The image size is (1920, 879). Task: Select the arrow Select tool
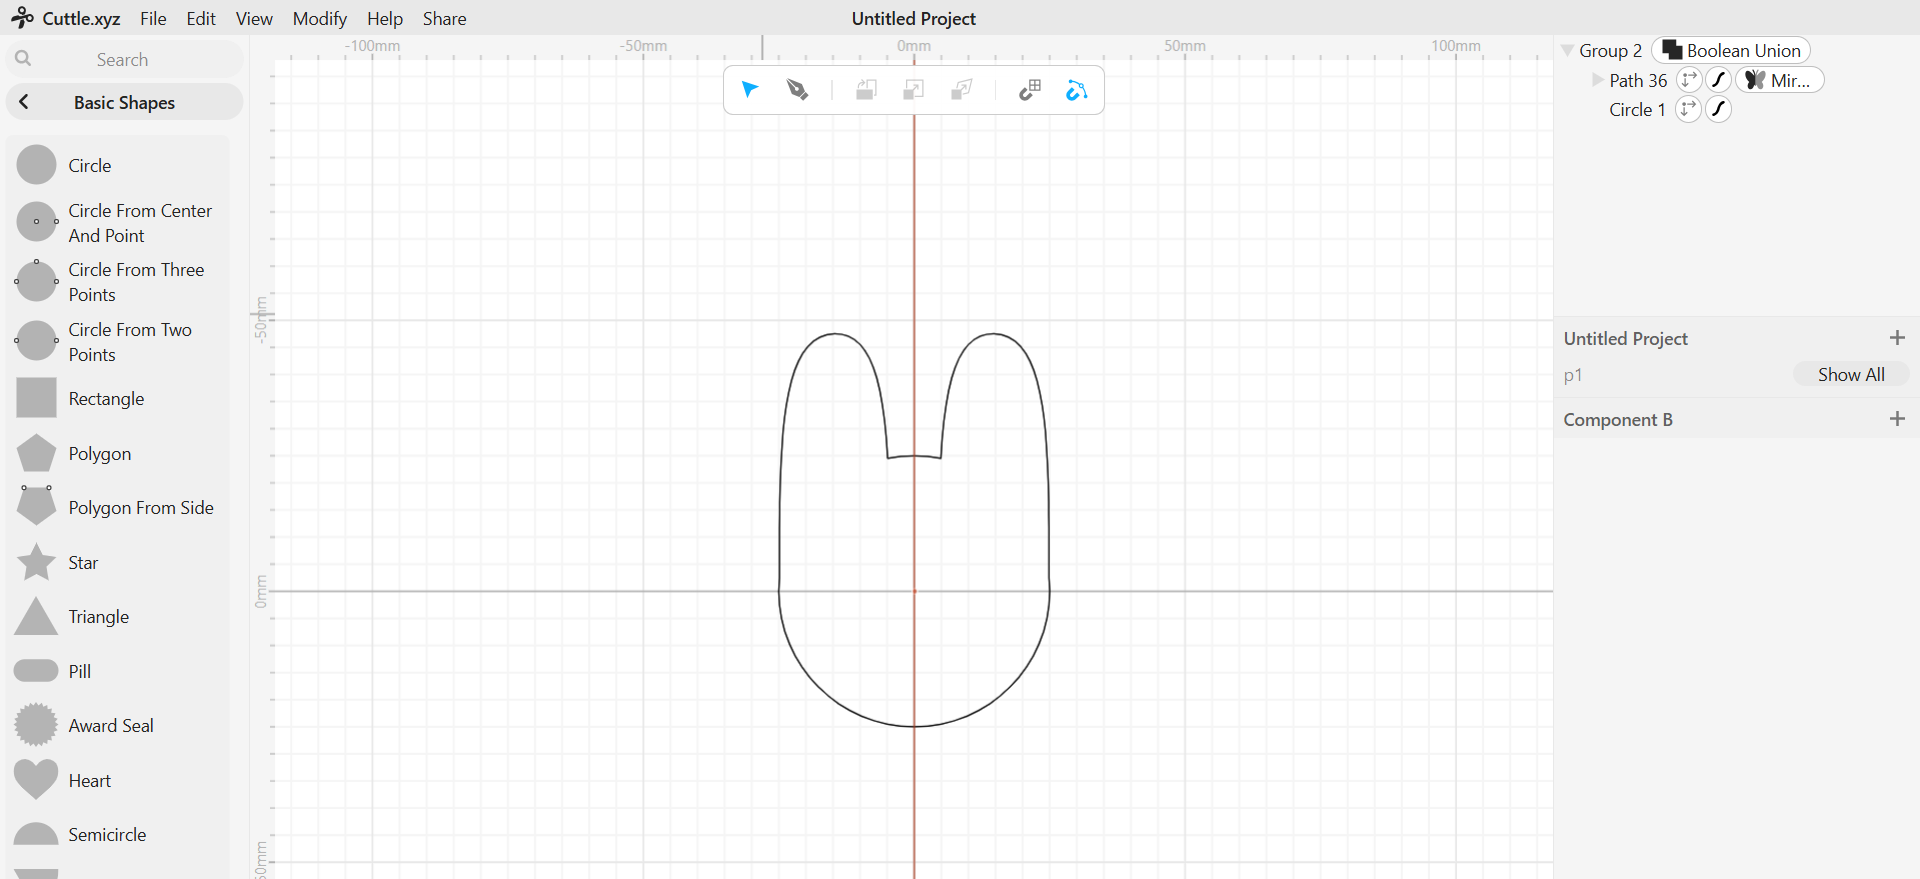(x=750, y=90)
